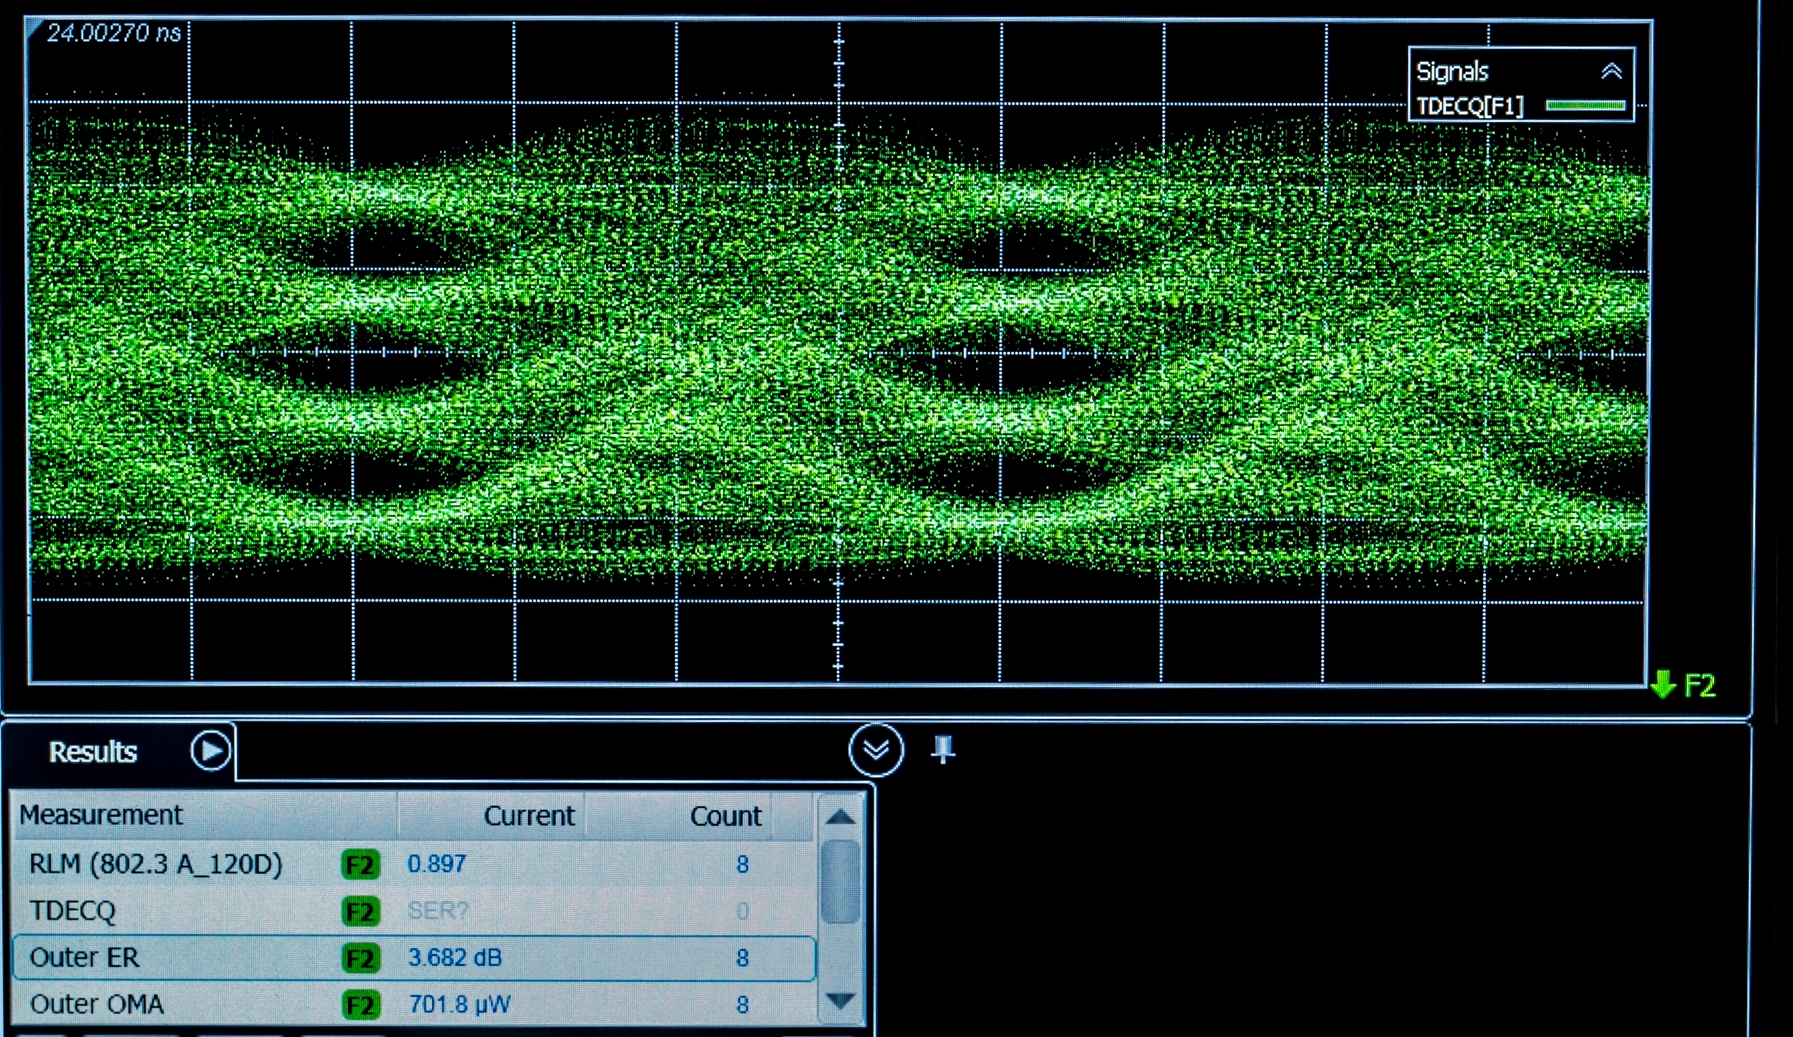Click the play icon on the Results tab
This screenshot has width=1793, height=1037.
(210, 750)
